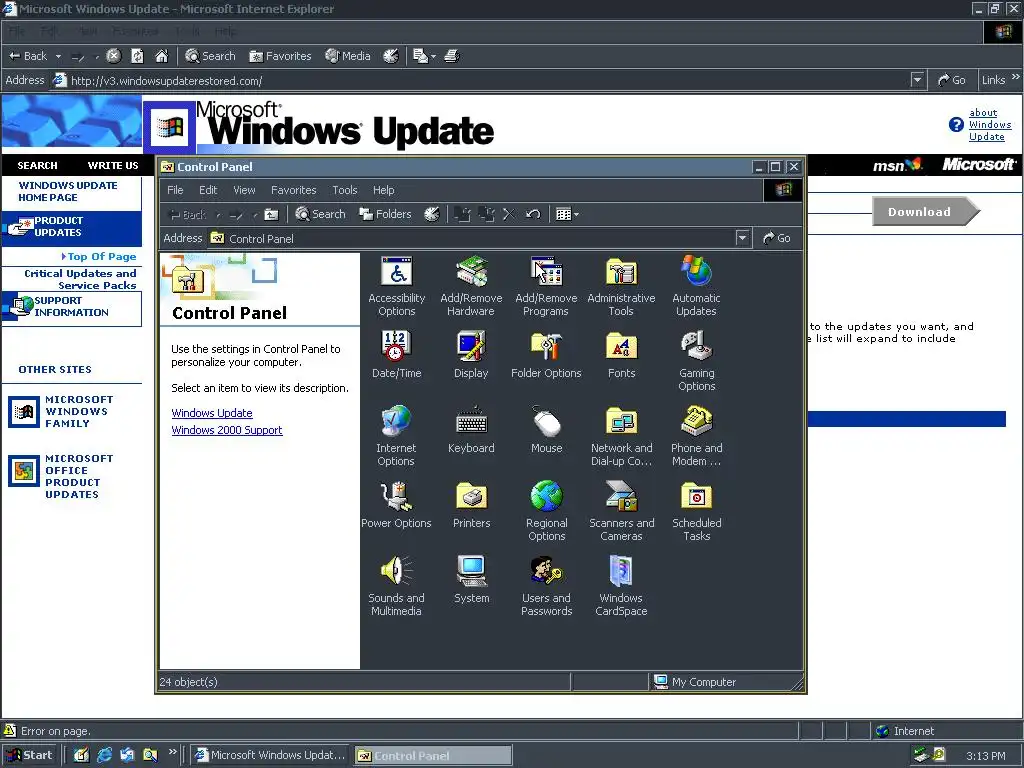The height and width of the screenshot is (768, 1024).
Task: Click the Internet Explorer Quick Launch icon
Action: (104, 755)
